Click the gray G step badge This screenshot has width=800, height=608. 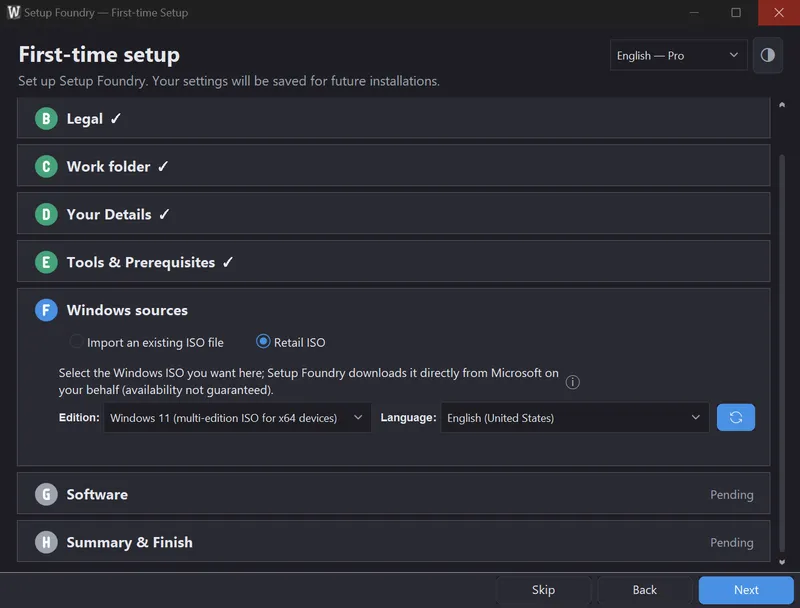point(46,494)
